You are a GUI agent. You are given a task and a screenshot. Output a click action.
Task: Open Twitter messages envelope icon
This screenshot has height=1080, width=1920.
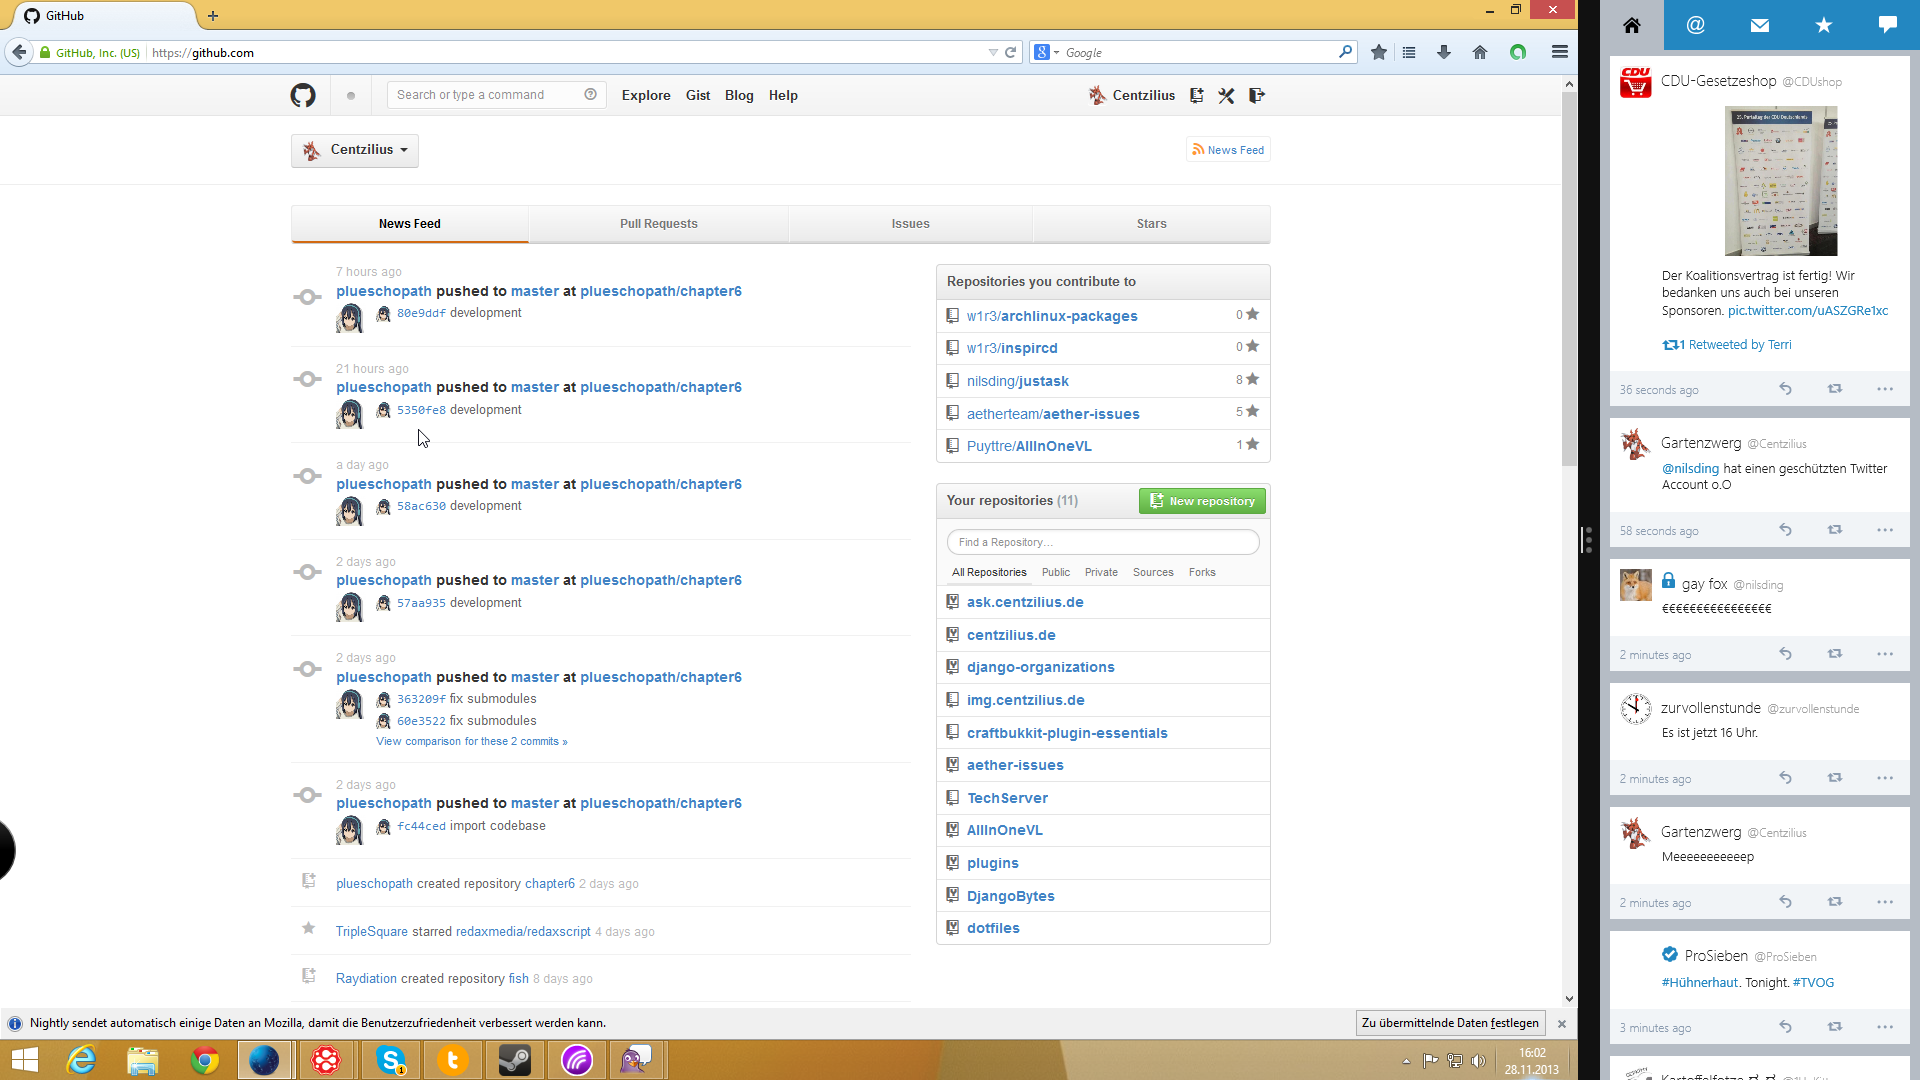(1760, 25)
